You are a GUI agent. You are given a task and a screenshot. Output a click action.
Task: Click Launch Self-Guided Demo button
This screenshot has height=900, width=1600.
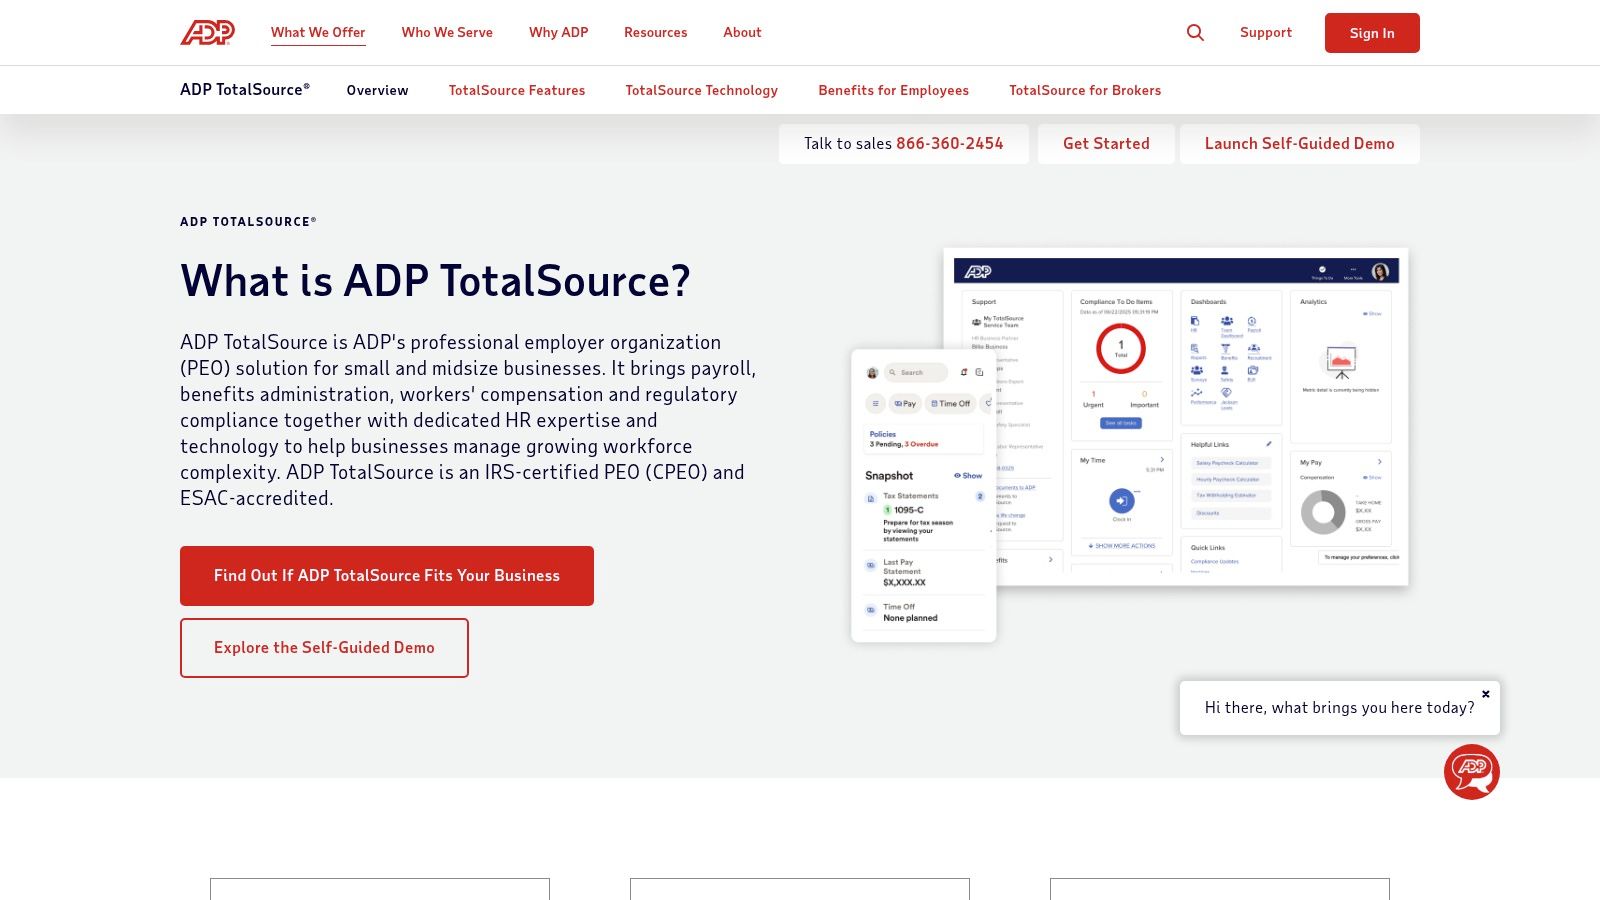click(x=1299, y=144)
